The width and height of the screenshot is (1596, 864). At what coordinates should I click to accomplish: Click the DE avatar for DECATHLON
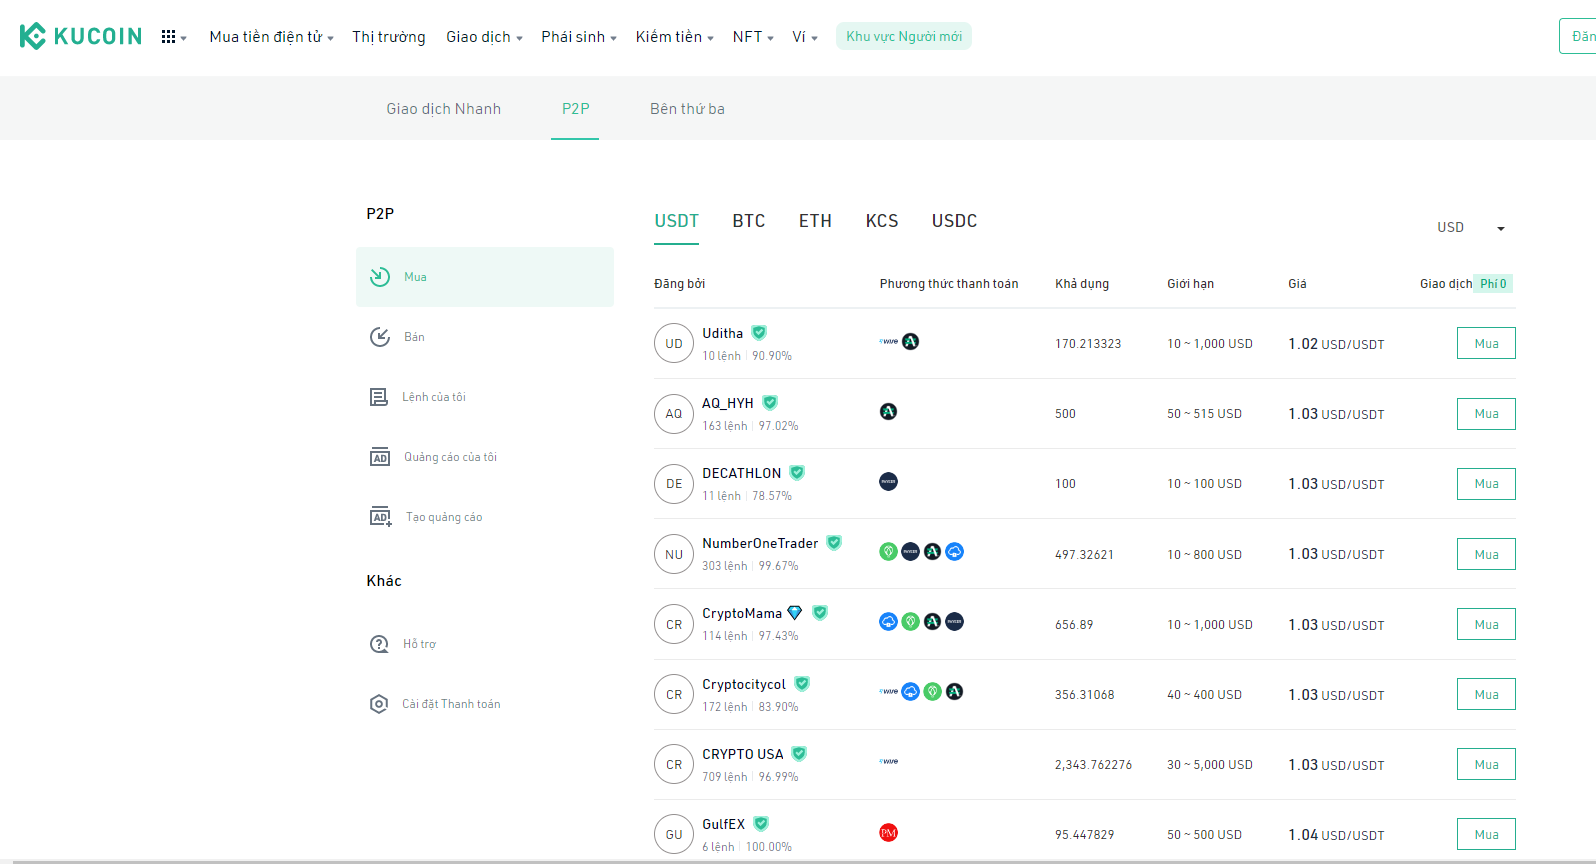point(674,483)
